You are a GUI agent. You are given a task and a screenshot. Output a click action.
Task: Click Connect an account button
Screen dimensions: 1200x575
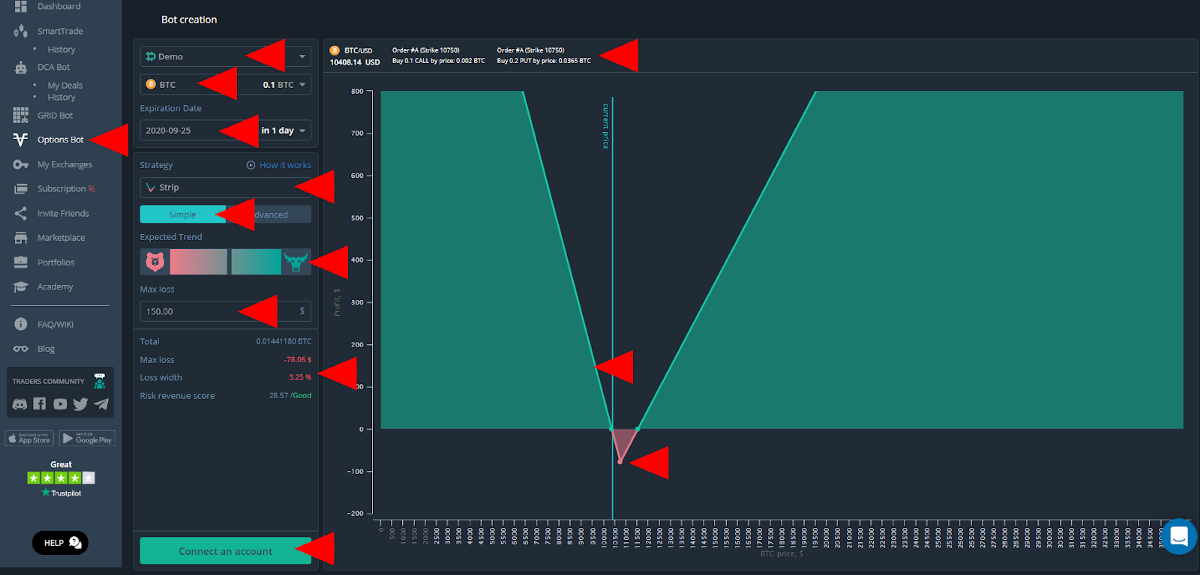pyautogui.click(x=225, y=551)
